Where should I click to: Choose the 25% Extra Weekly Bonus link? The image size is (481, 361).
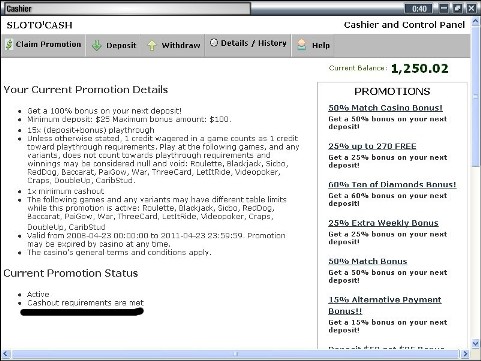coord(383,223)
